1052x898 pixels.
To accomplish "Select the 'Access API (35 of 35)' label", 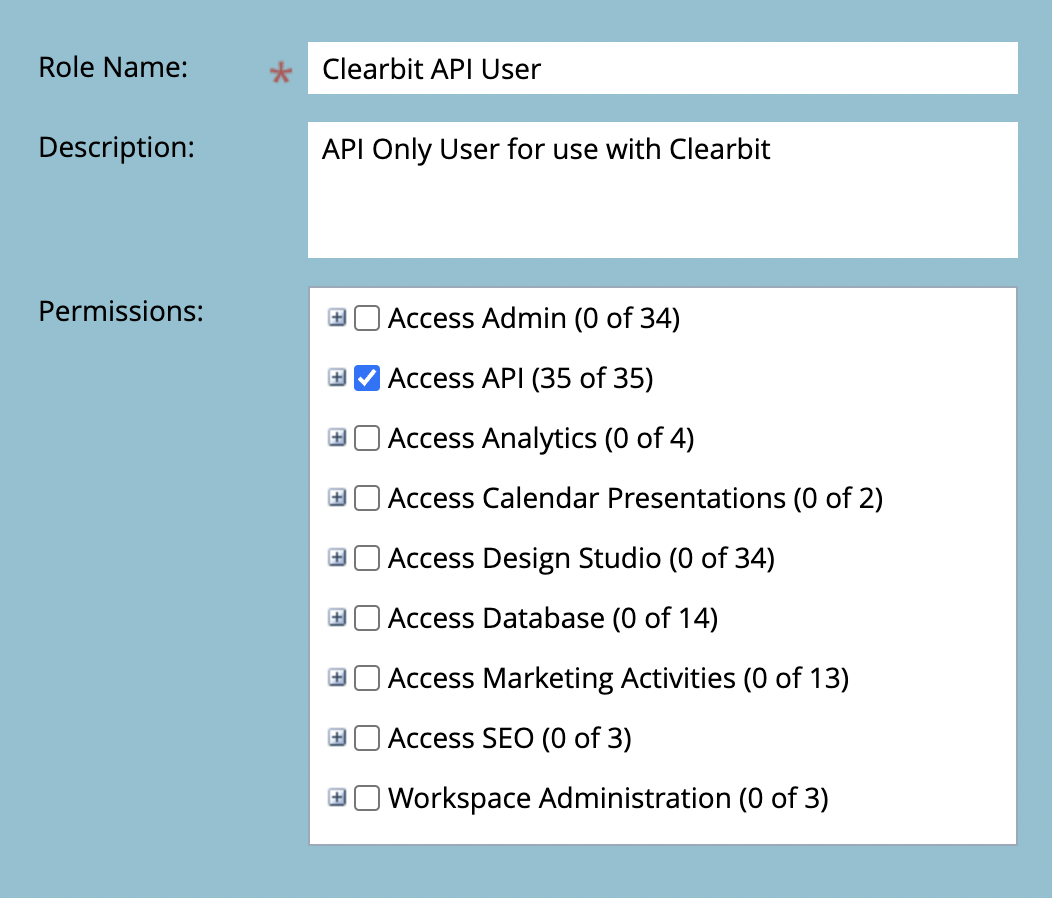I will tap(521, 379).
